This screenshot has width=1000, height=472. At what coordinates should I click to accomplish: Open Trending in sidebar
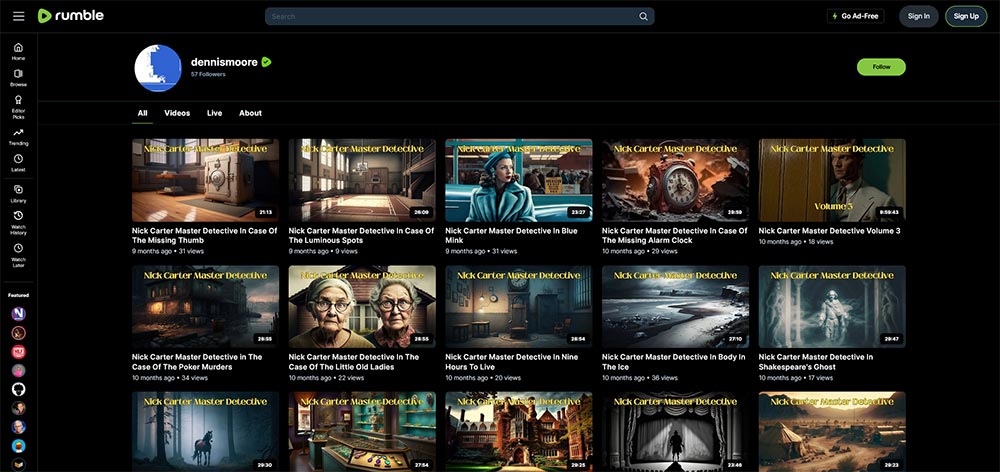18,136
